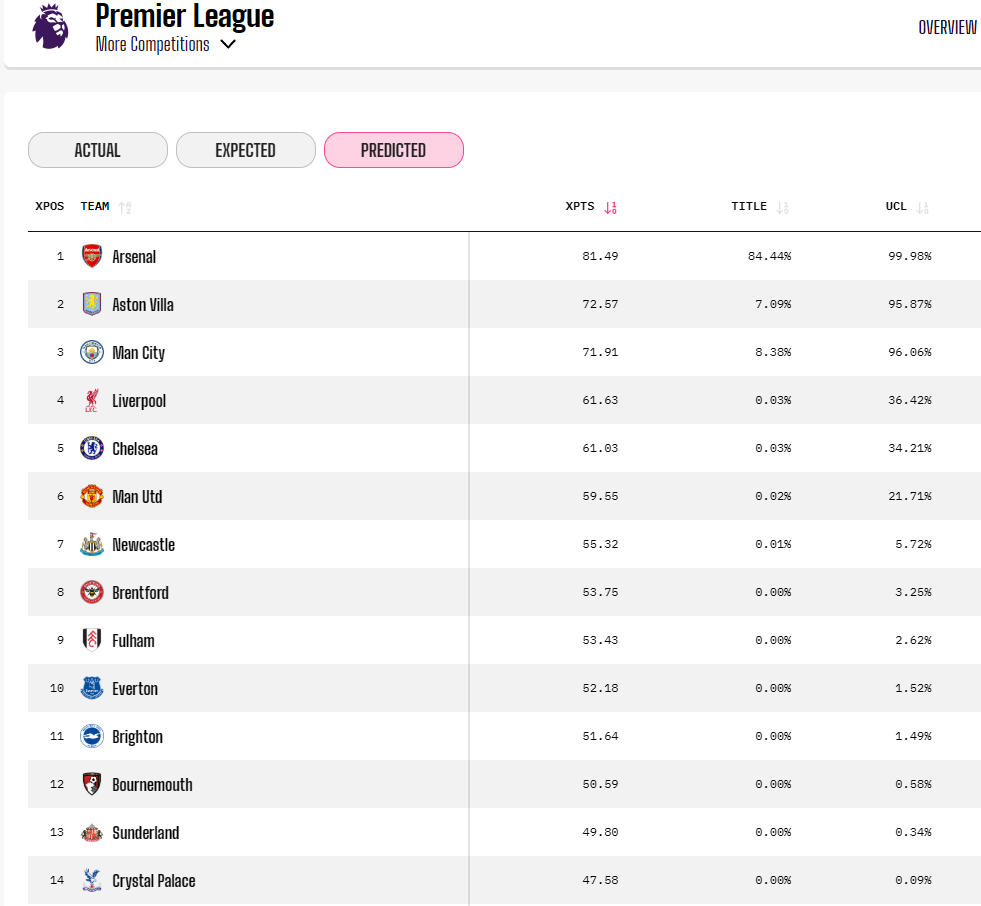Click the Premier League logo icon

(x=50, y=27)
